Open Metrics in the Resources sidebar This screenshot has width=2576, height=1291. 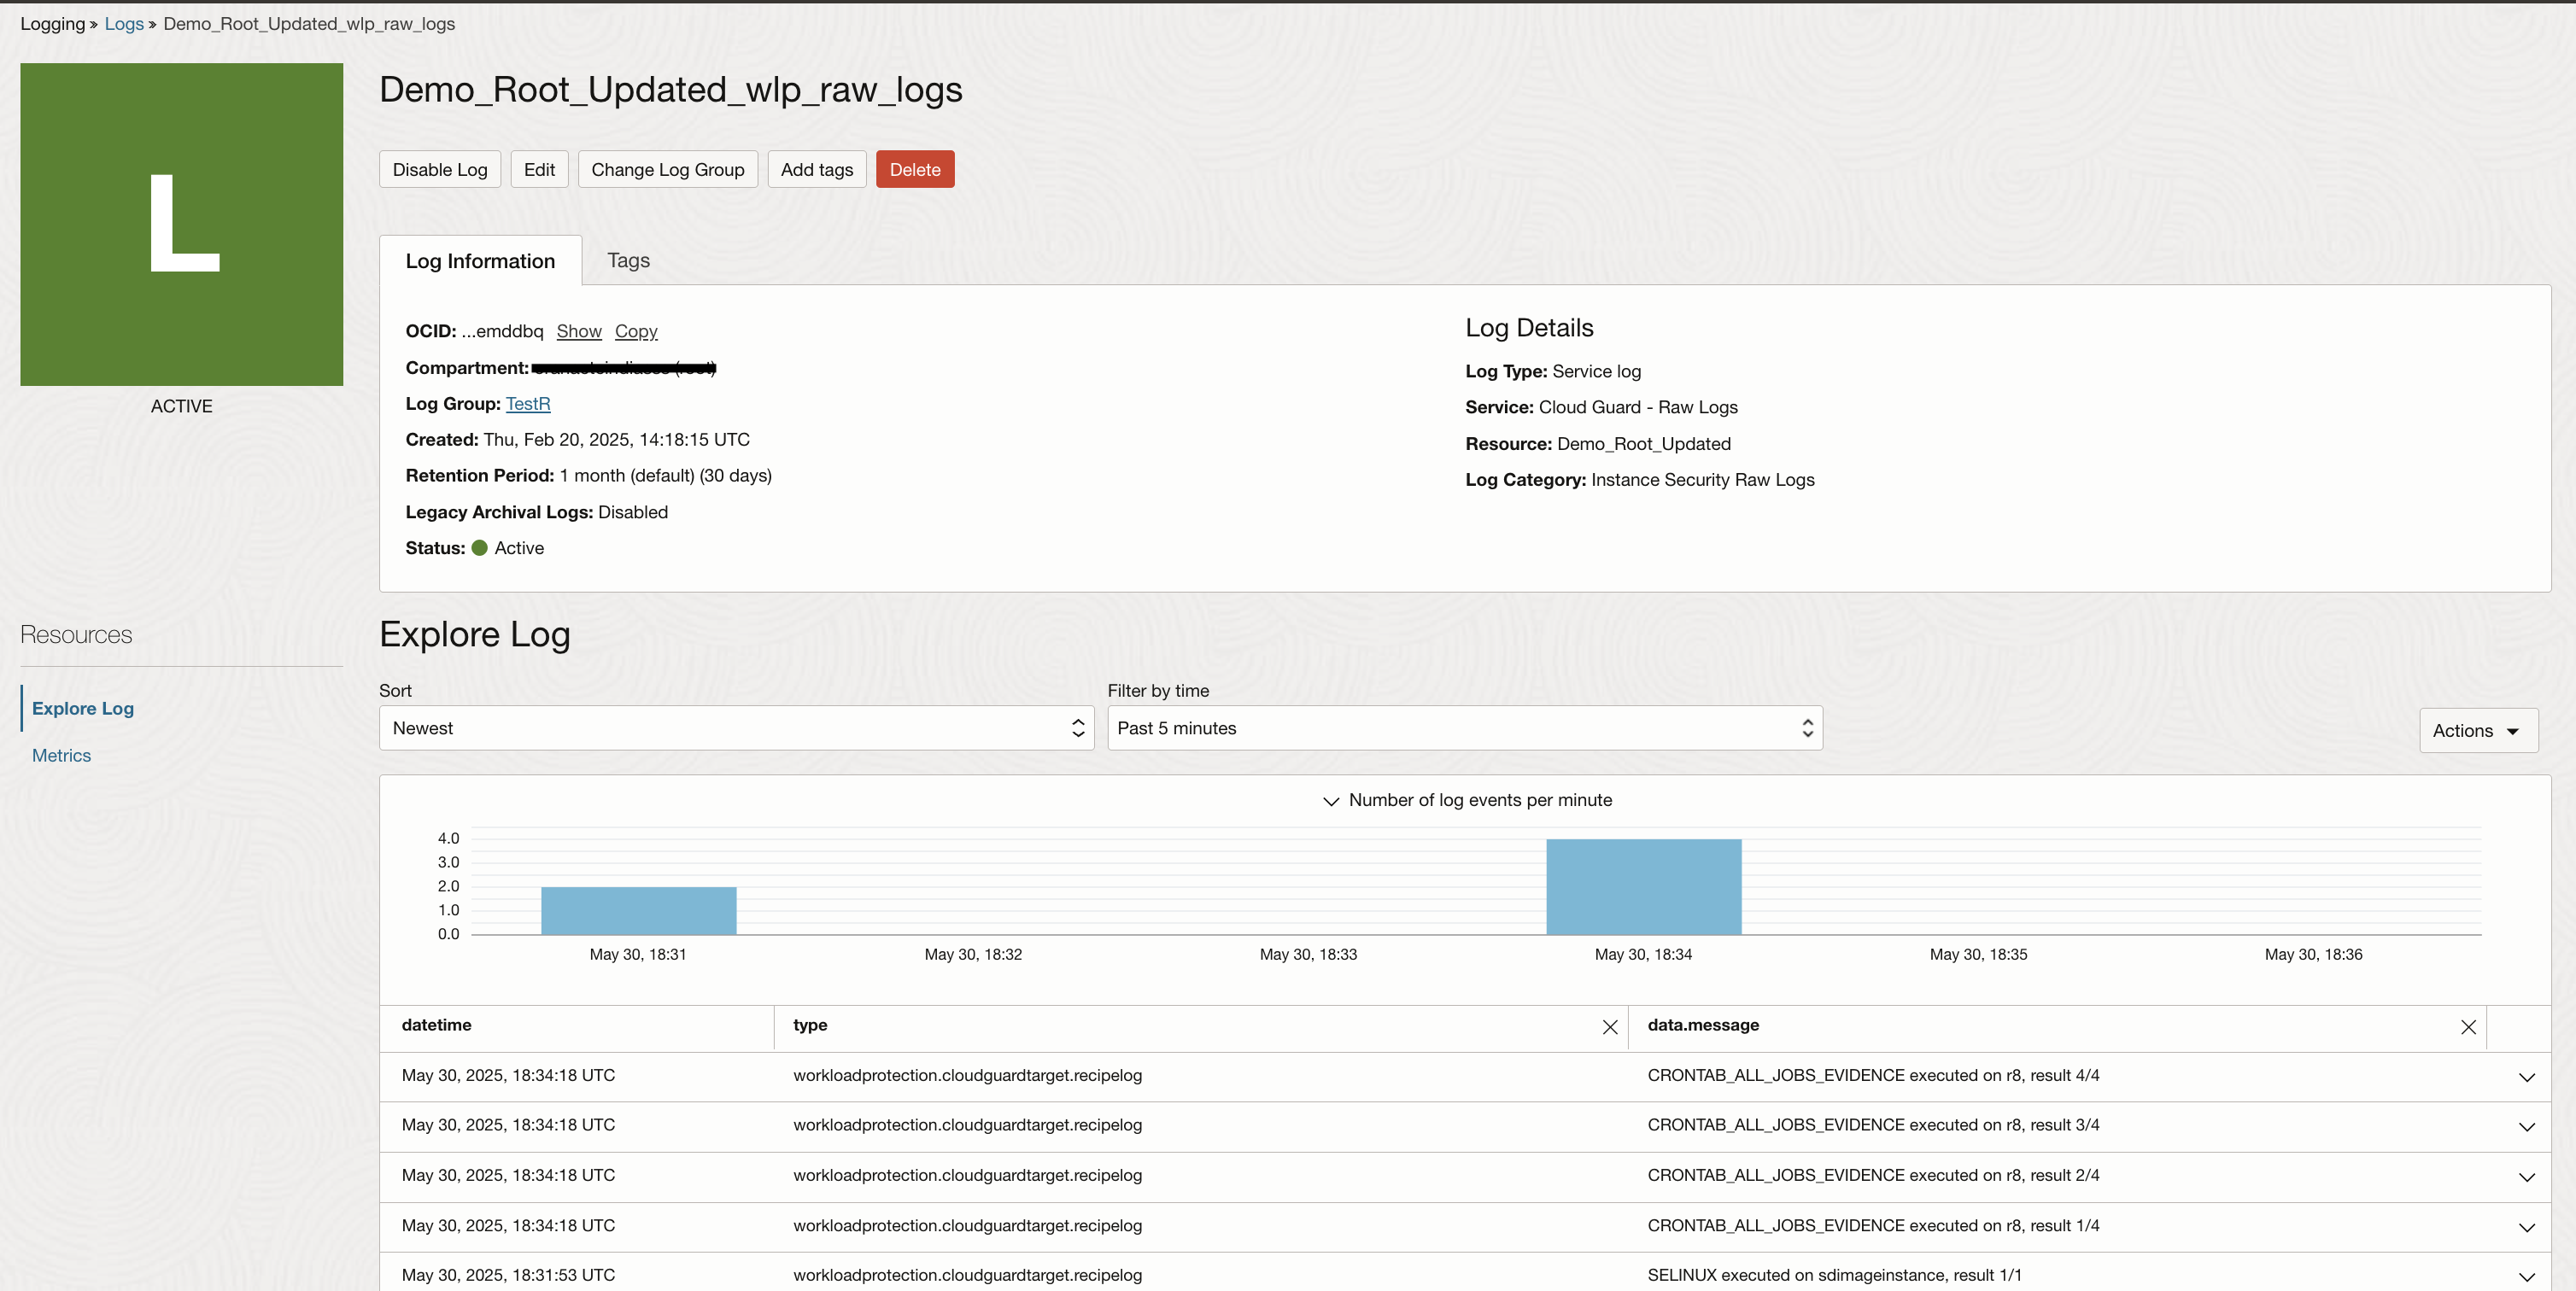[x=61, y=756]
